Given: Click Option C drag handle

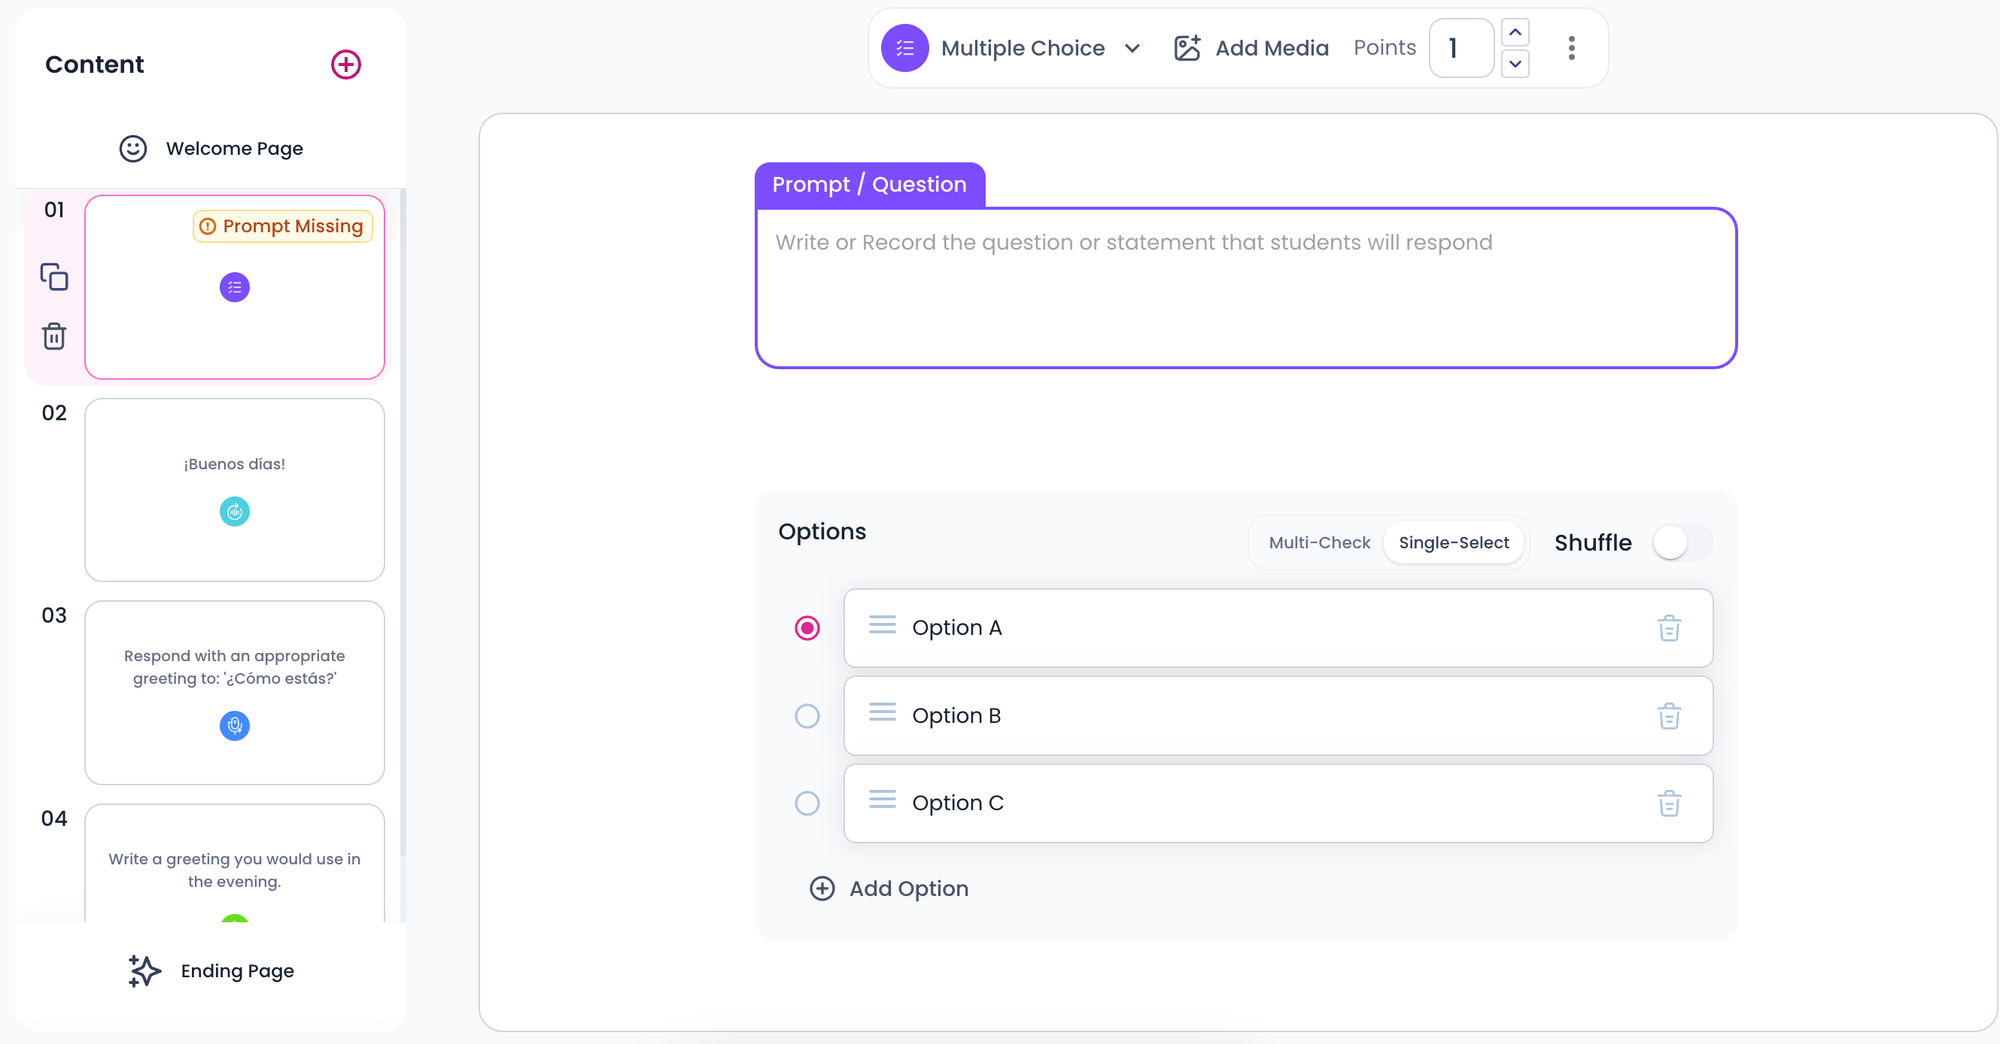Looking at the screenshot, I should (882, 799).
